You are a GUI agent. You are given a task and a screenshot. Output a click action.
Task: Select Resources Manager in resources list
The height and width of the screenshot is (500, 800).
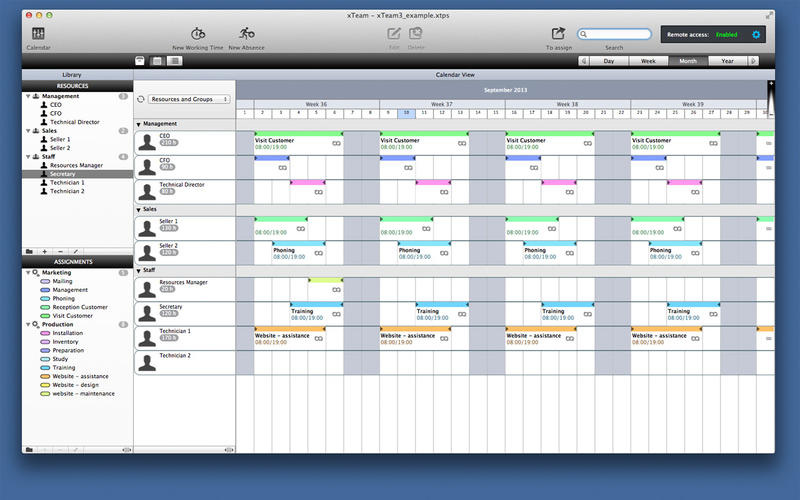tap(76, 165)
